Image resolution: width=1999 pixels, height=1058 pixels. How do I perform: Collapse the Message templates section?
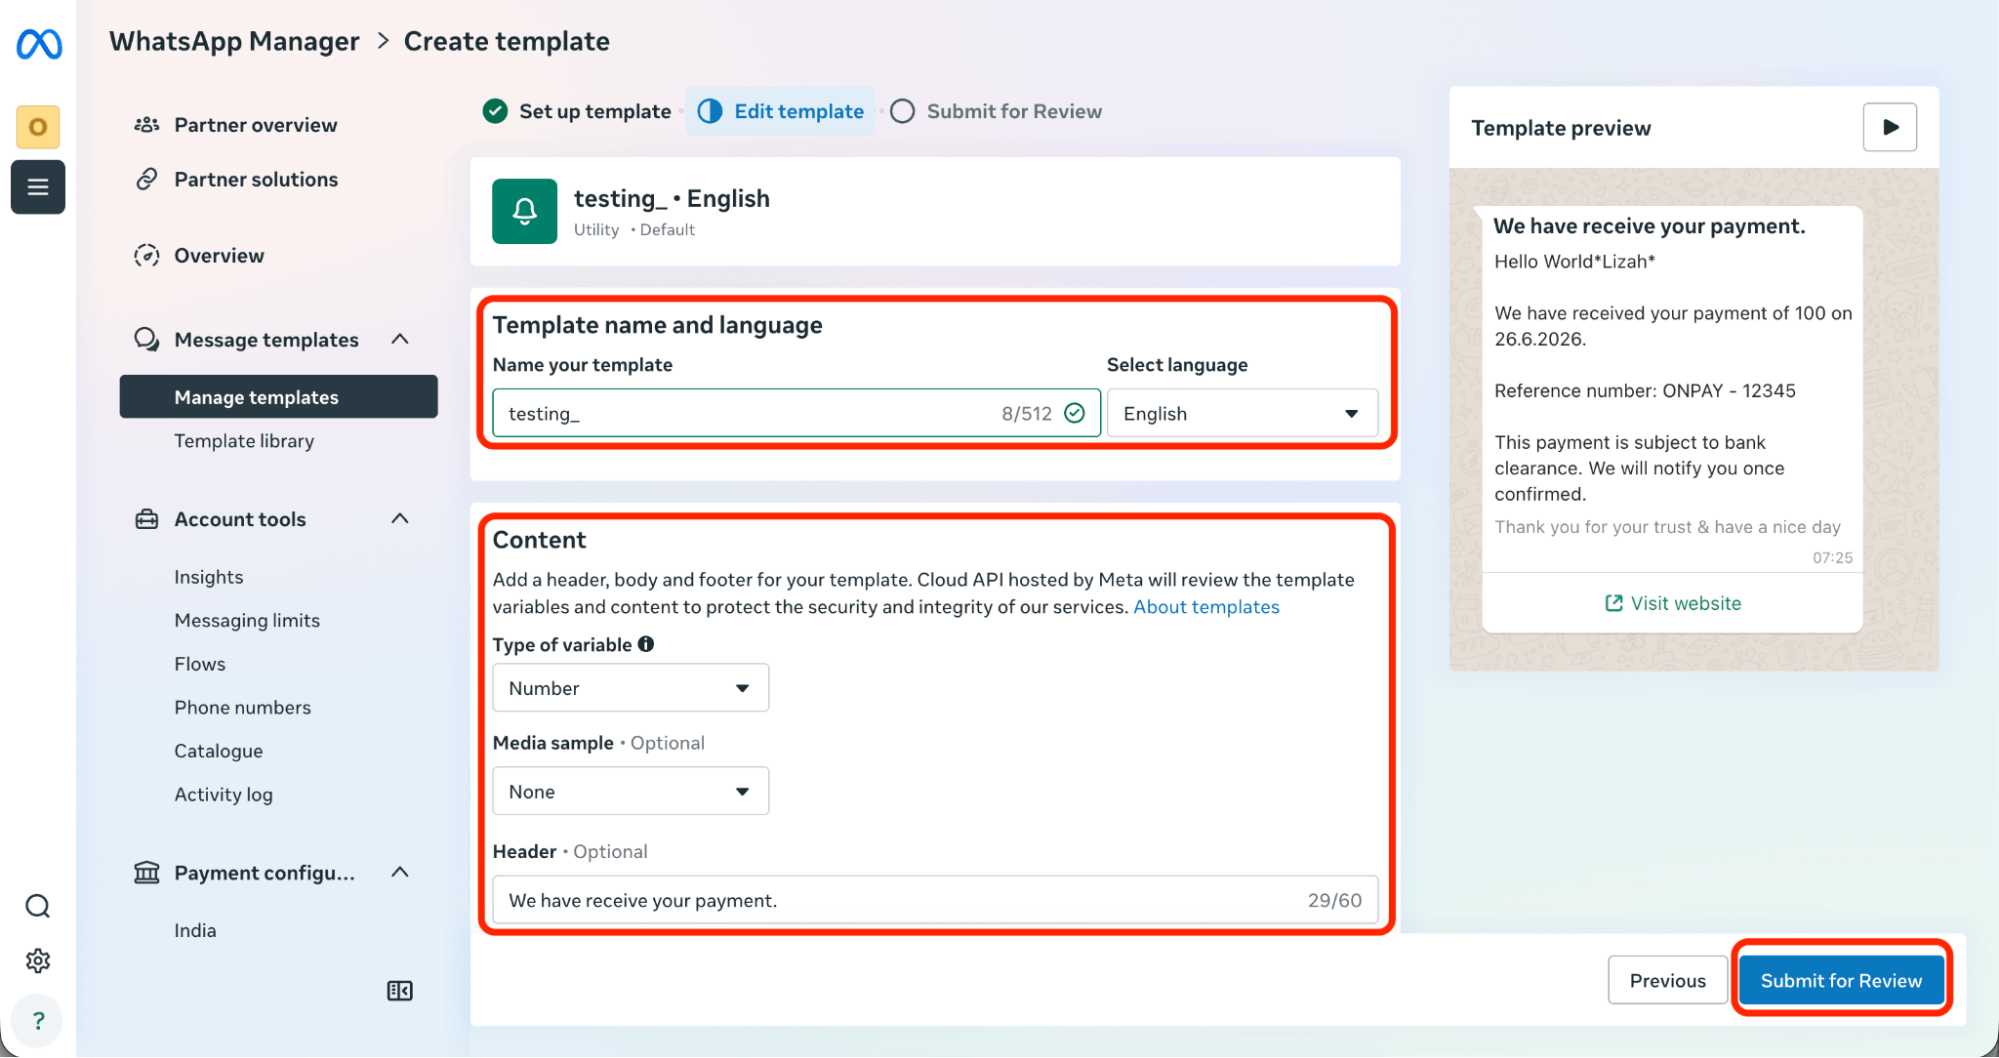pos(400,339)
